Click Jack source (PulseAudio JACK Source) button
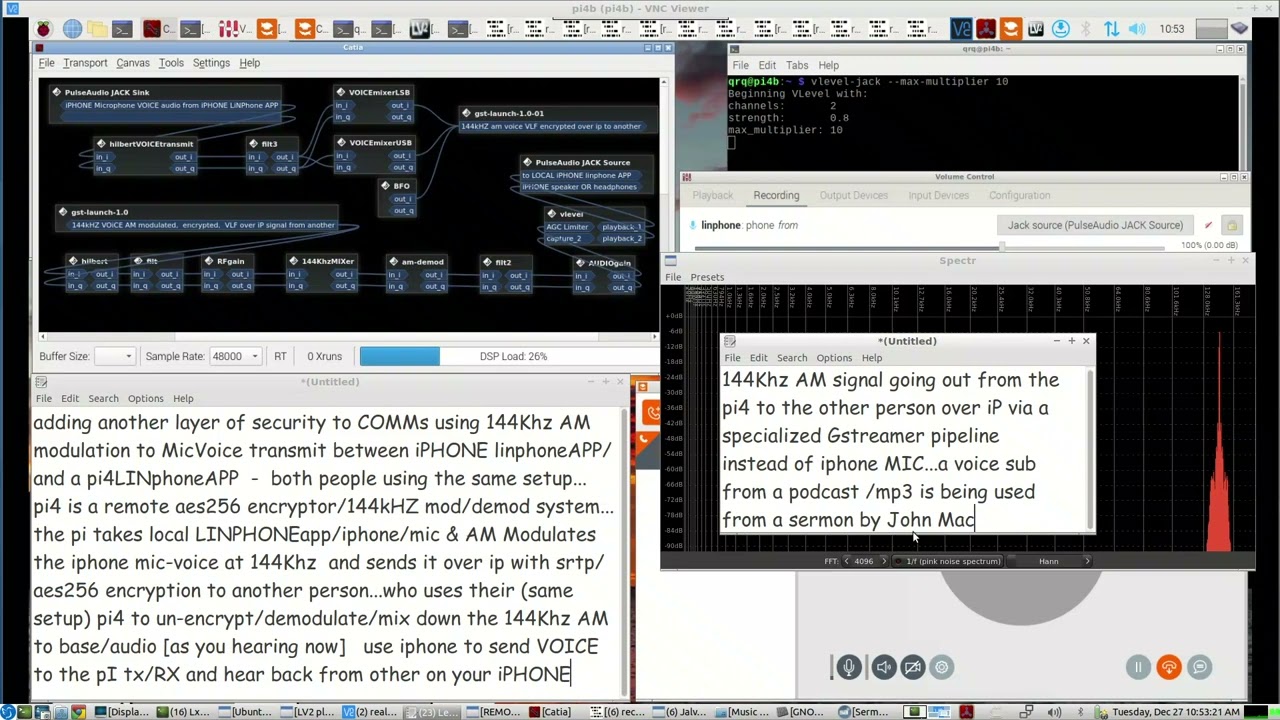The image size is (1280, 720). coord(1095,225)
